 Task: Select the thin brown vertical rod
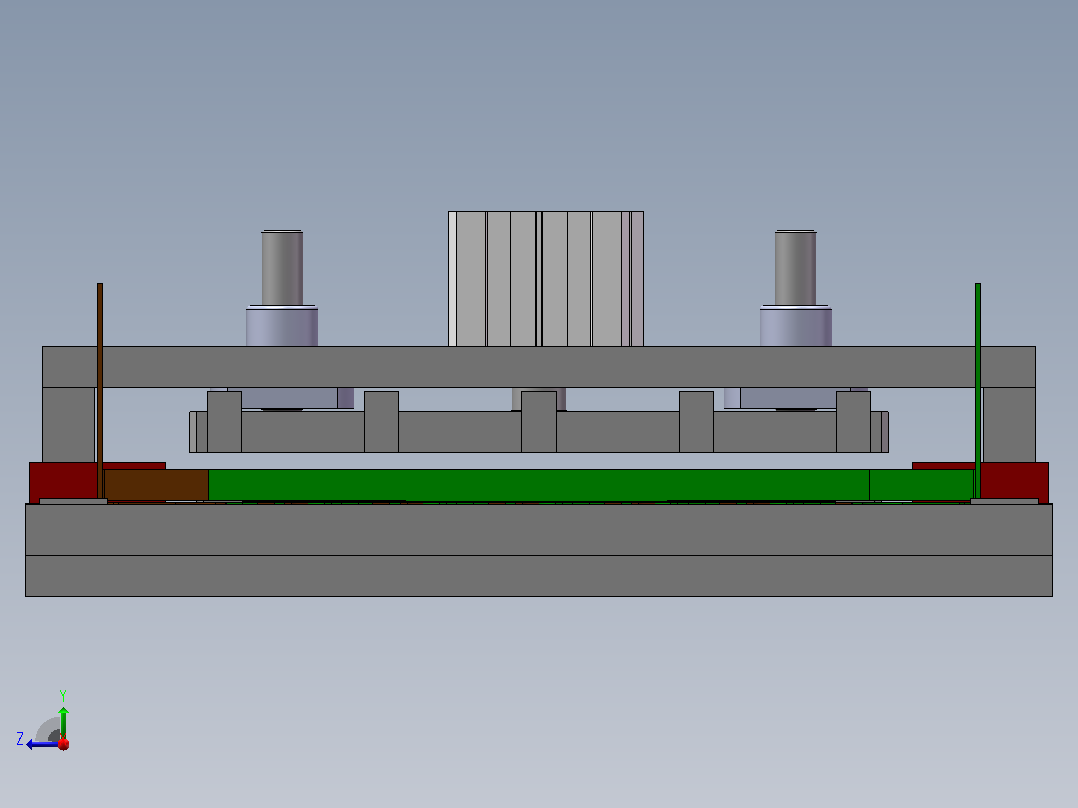point(100,390)
